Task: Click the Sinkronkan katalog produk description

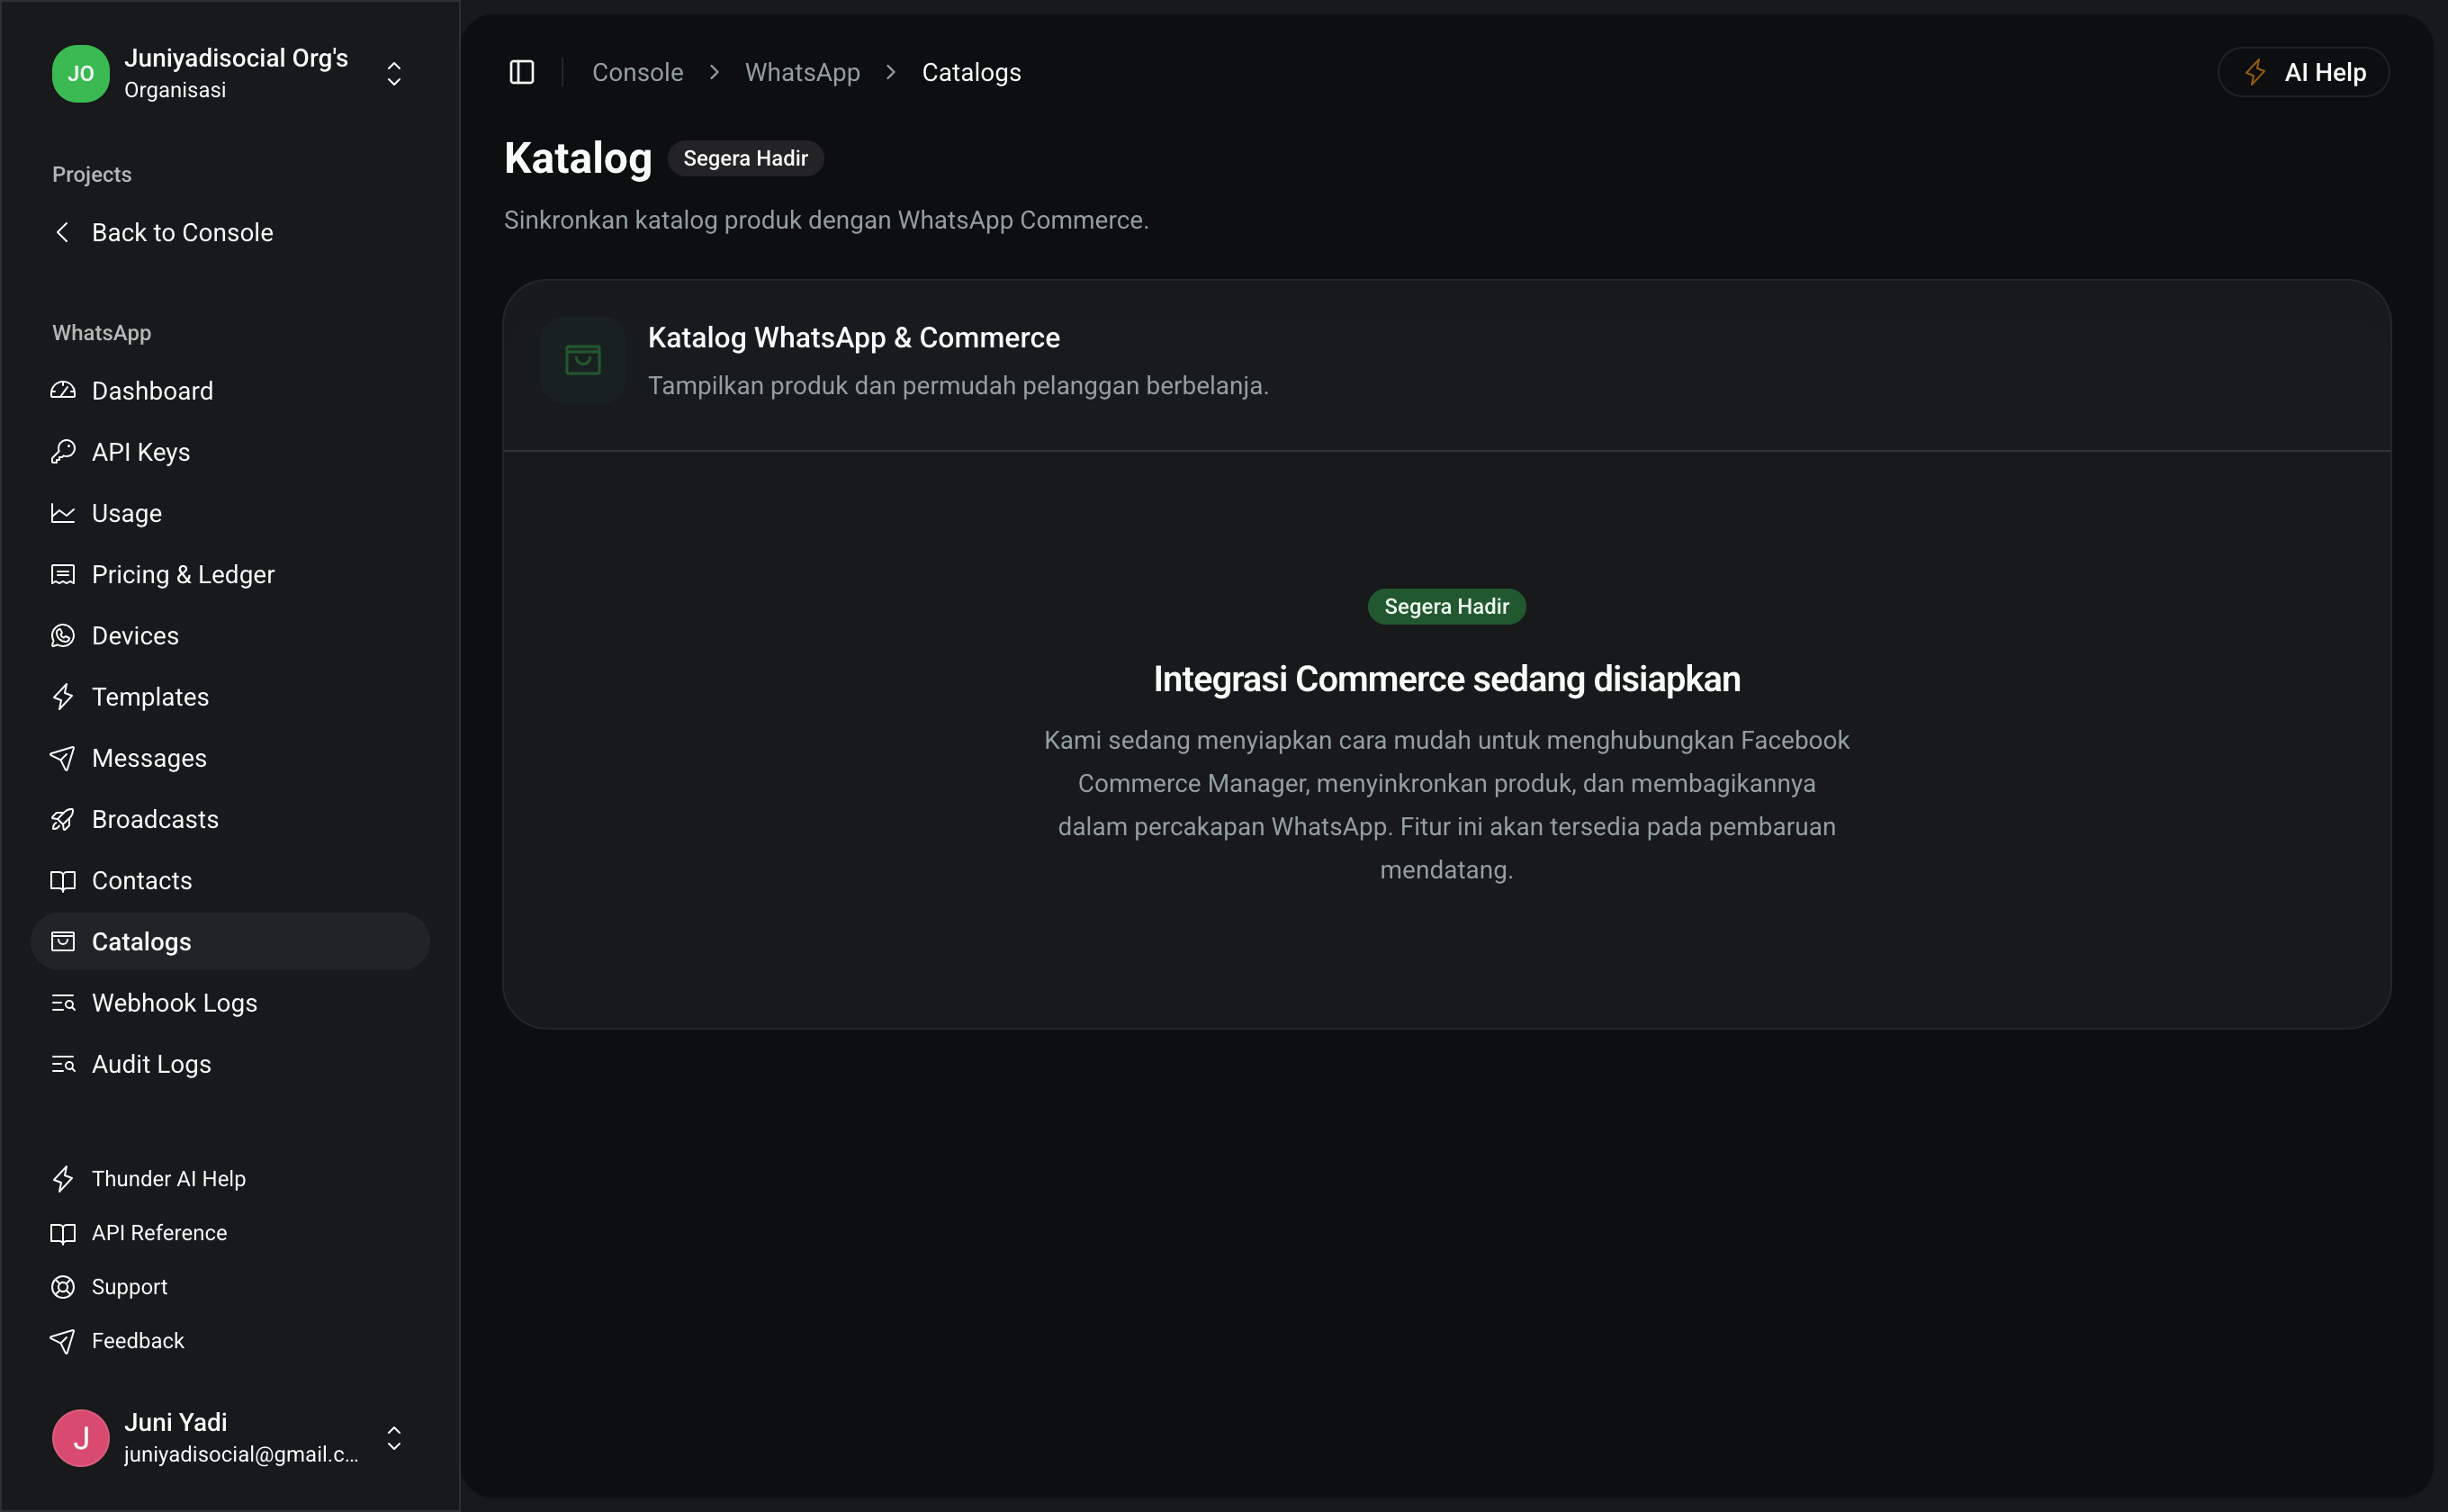Action: coord(826,220)
